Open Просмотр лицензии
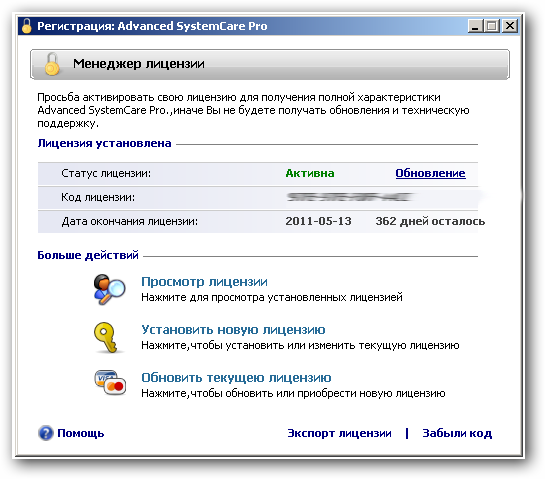Image resolution: width=545 pixels, height=479 pixels. tap(204, 282)
